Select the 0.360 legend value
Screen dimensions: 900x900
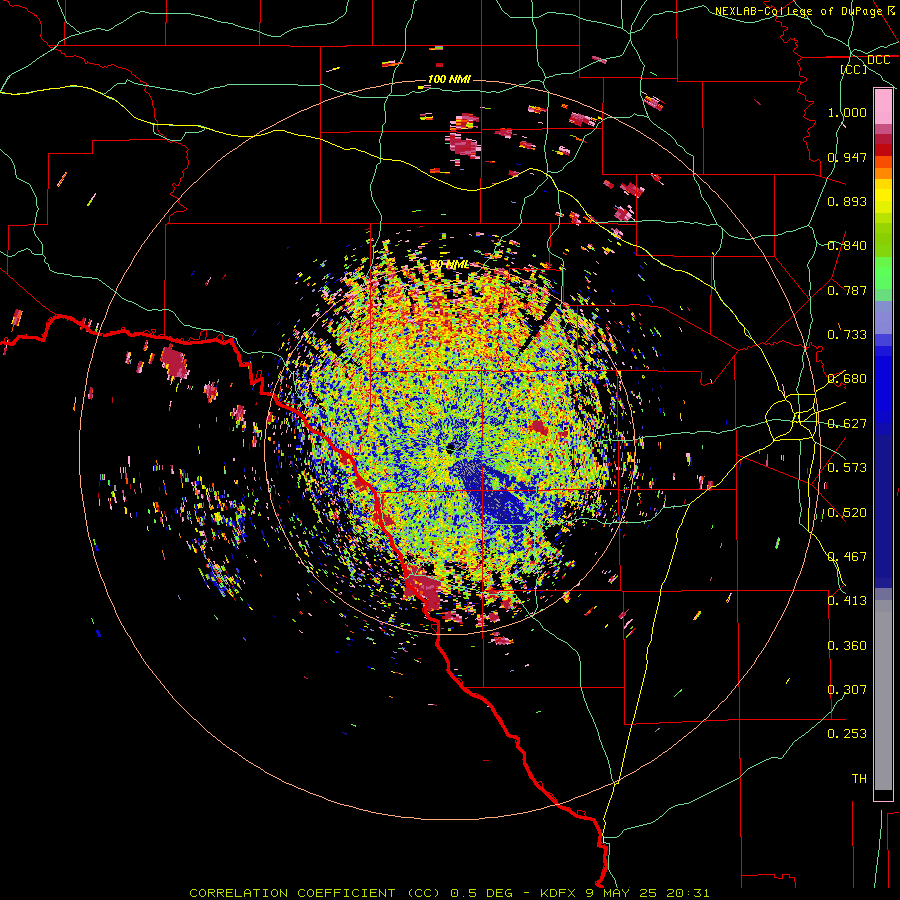[847, 646]
